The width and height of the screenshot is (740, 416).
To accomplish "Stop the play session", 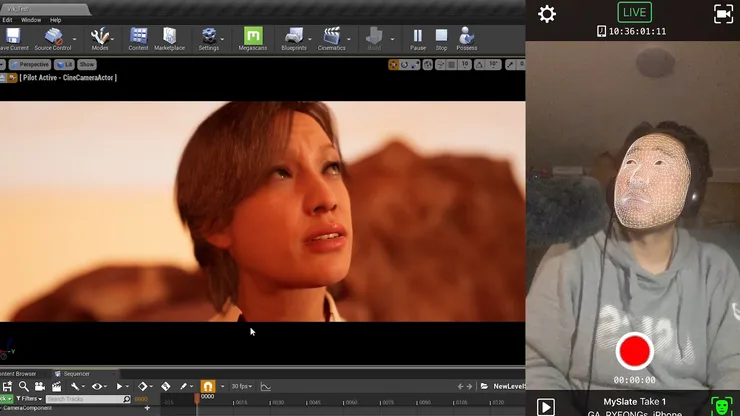I will click(441, 39).
